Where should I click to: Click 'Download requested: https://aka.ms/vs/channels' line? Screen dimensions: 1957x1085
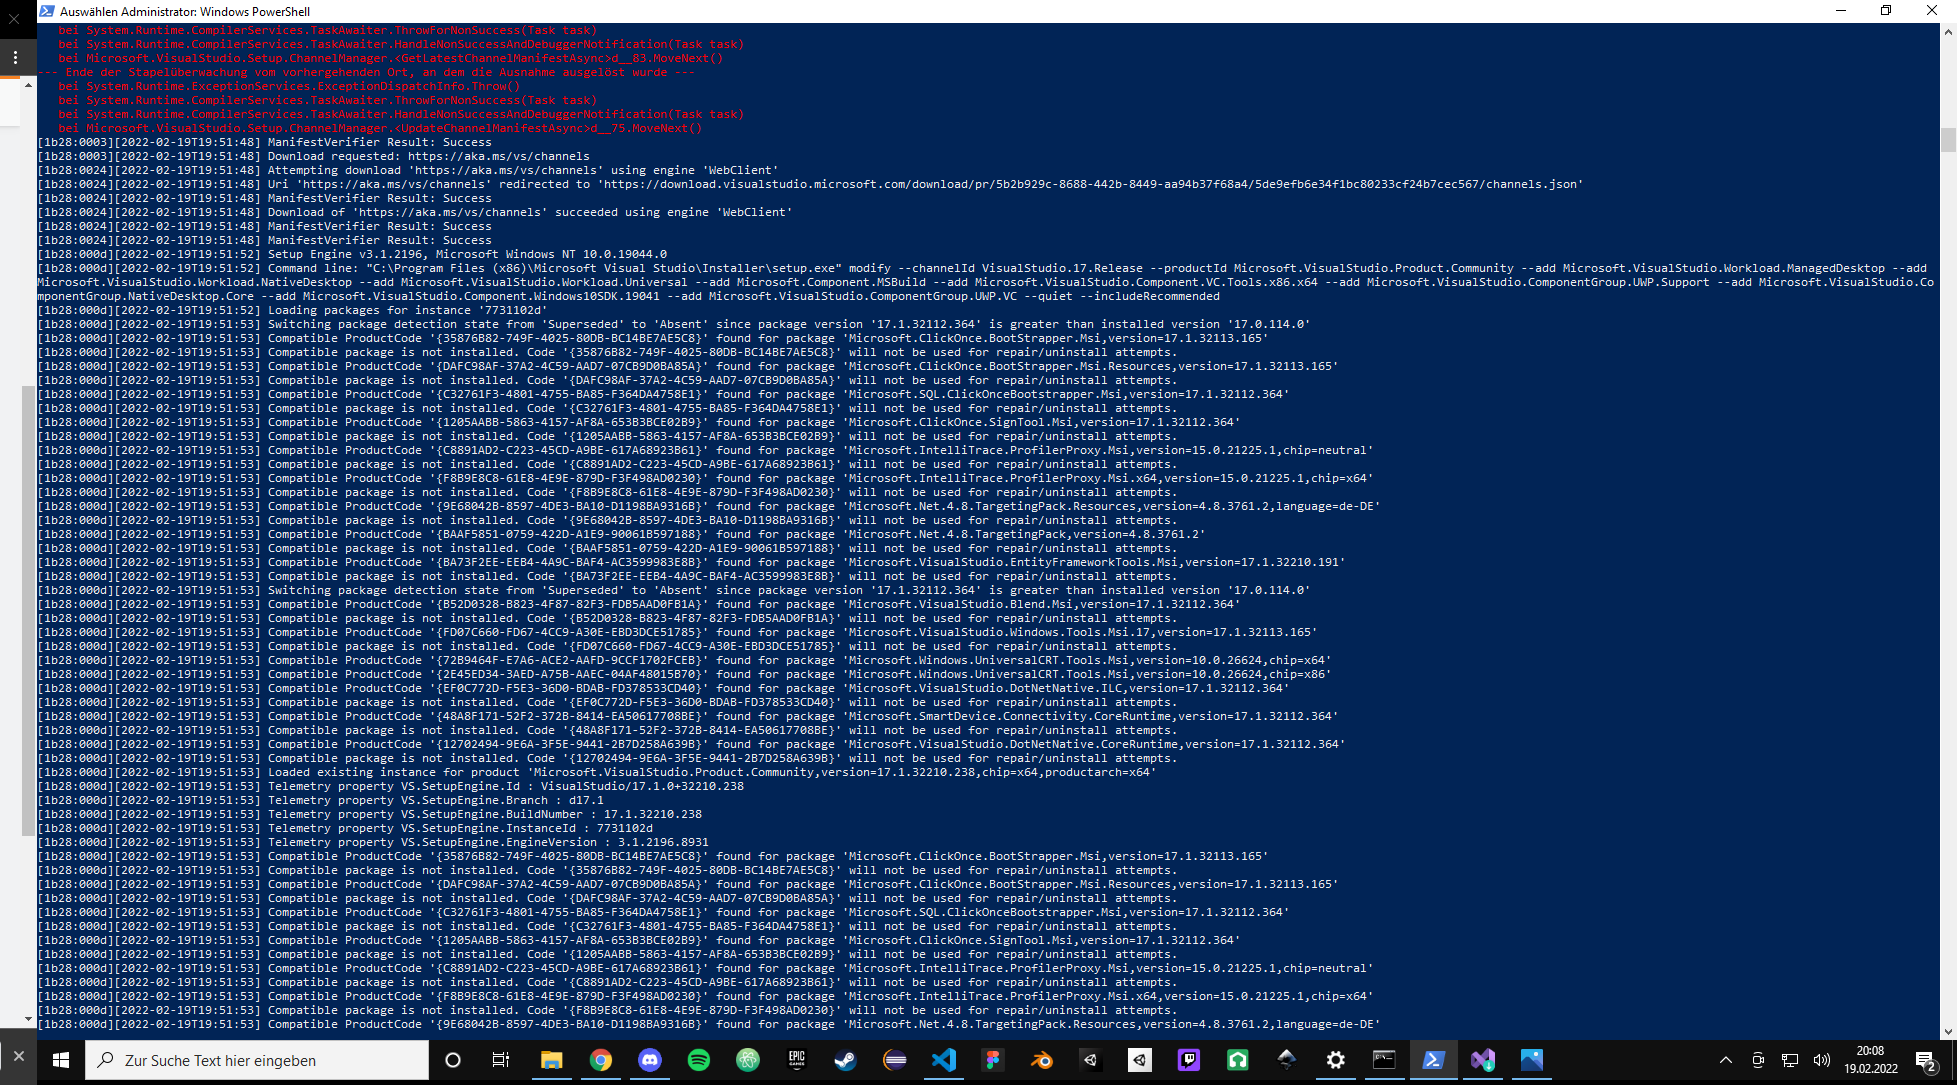[x=314, y=156]
